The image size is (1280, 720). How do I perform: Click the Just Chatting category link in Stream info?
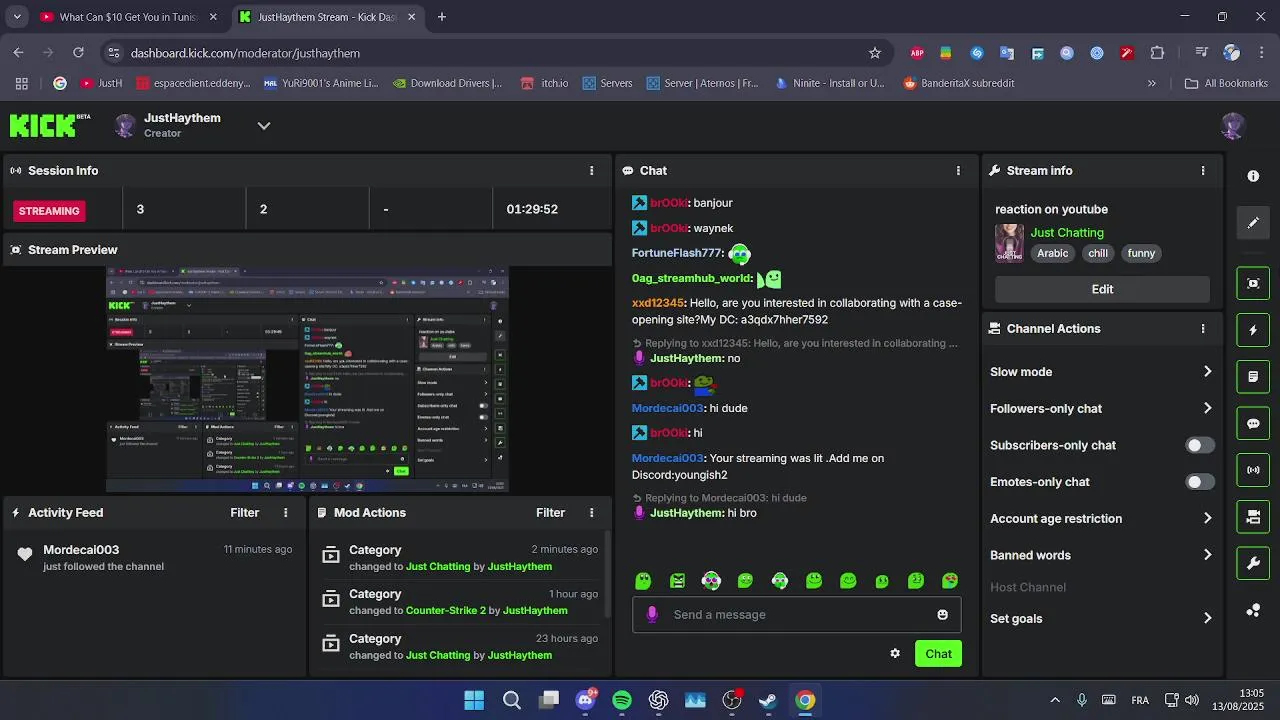tap(1067, 233)
